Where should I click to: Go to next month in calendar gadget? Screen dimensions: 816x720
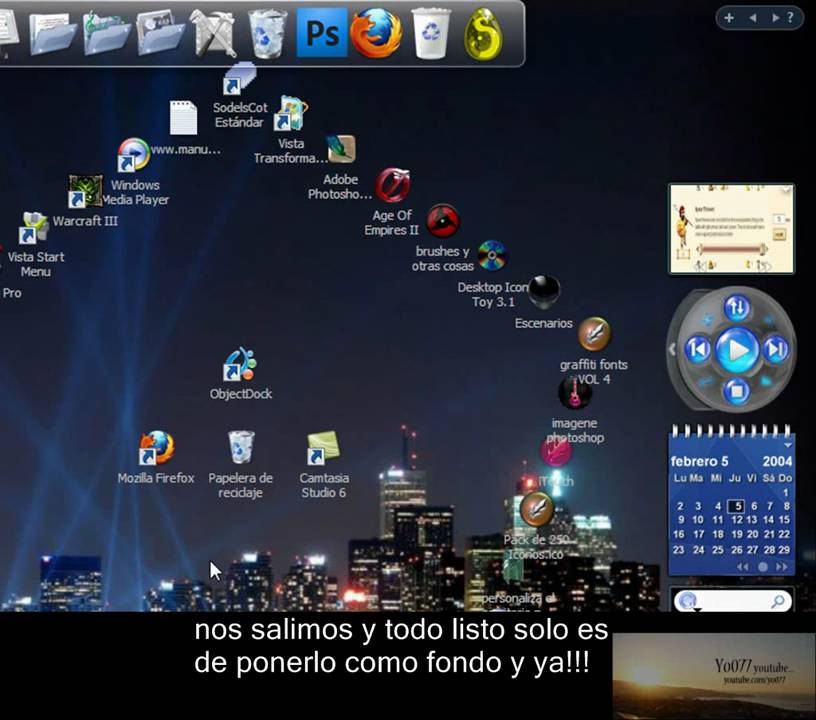(x=782, y=567)
